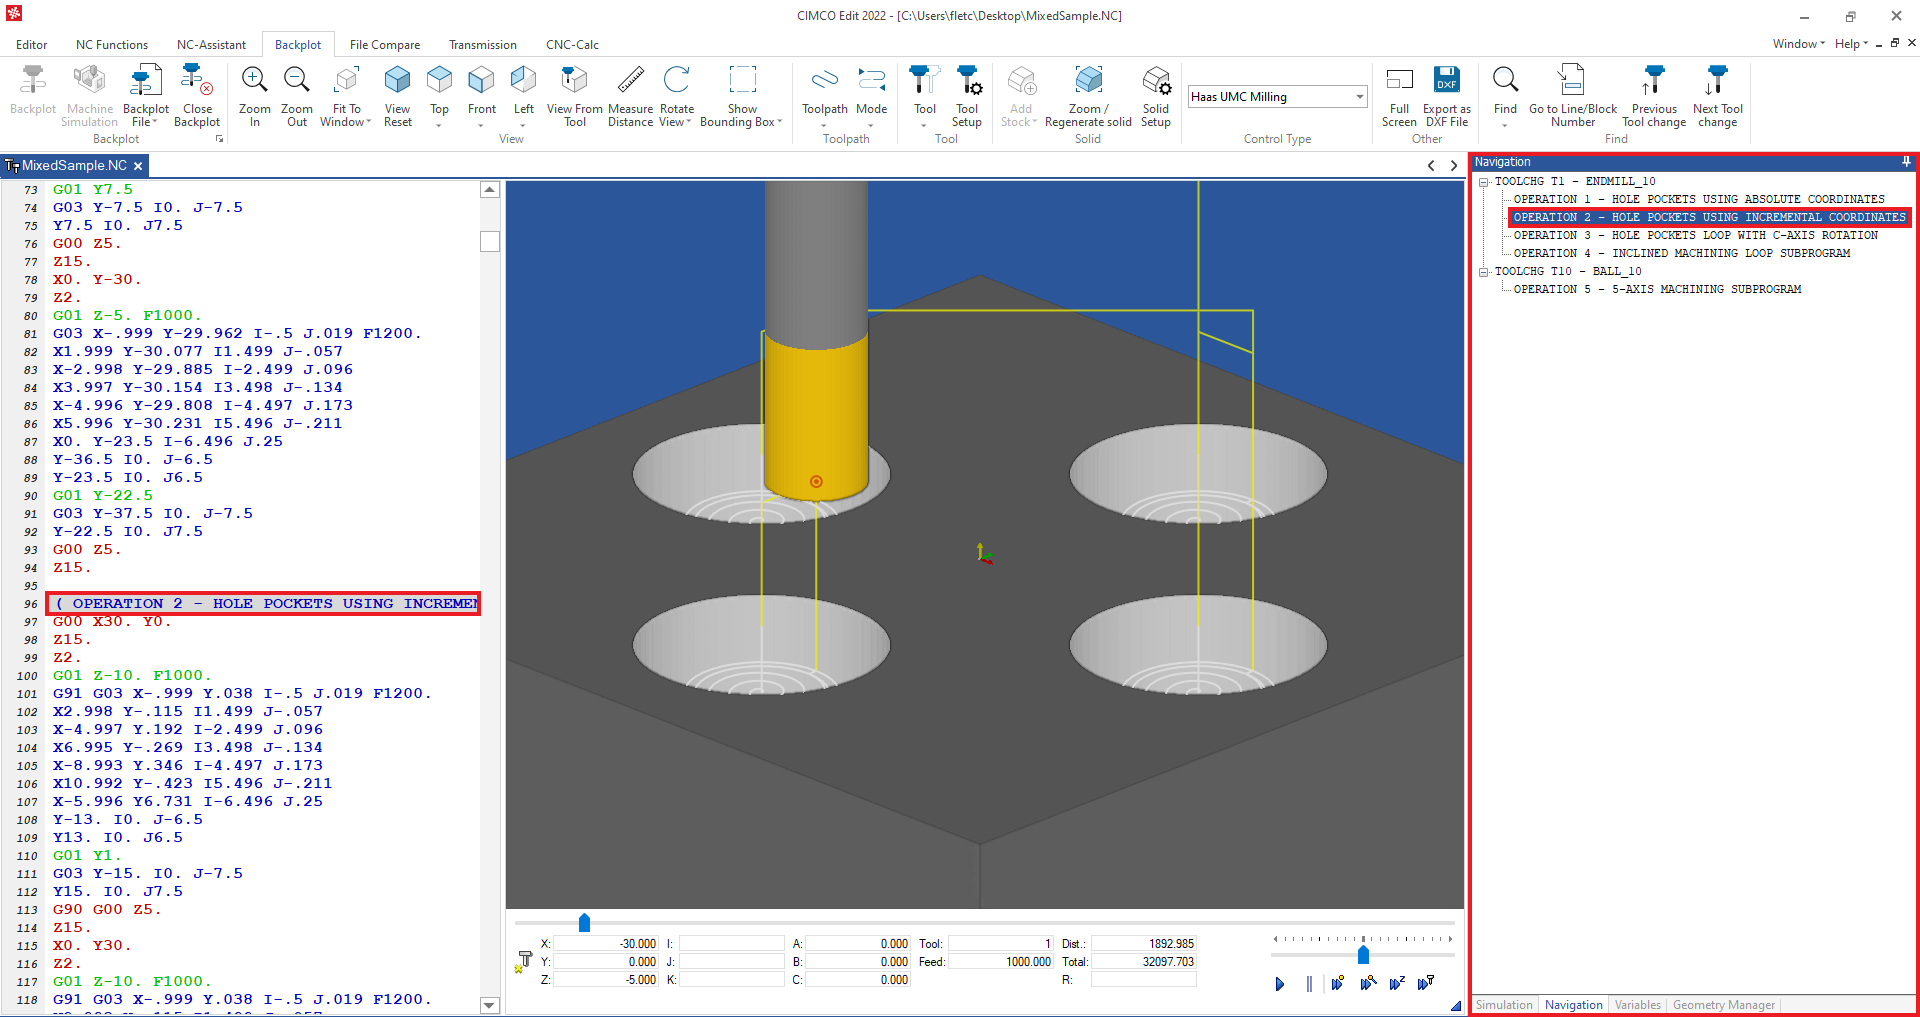Viewport: 1920px width, 1017px height.
Task: Fit toolpath to window
Action: click(x=345, y=95)
